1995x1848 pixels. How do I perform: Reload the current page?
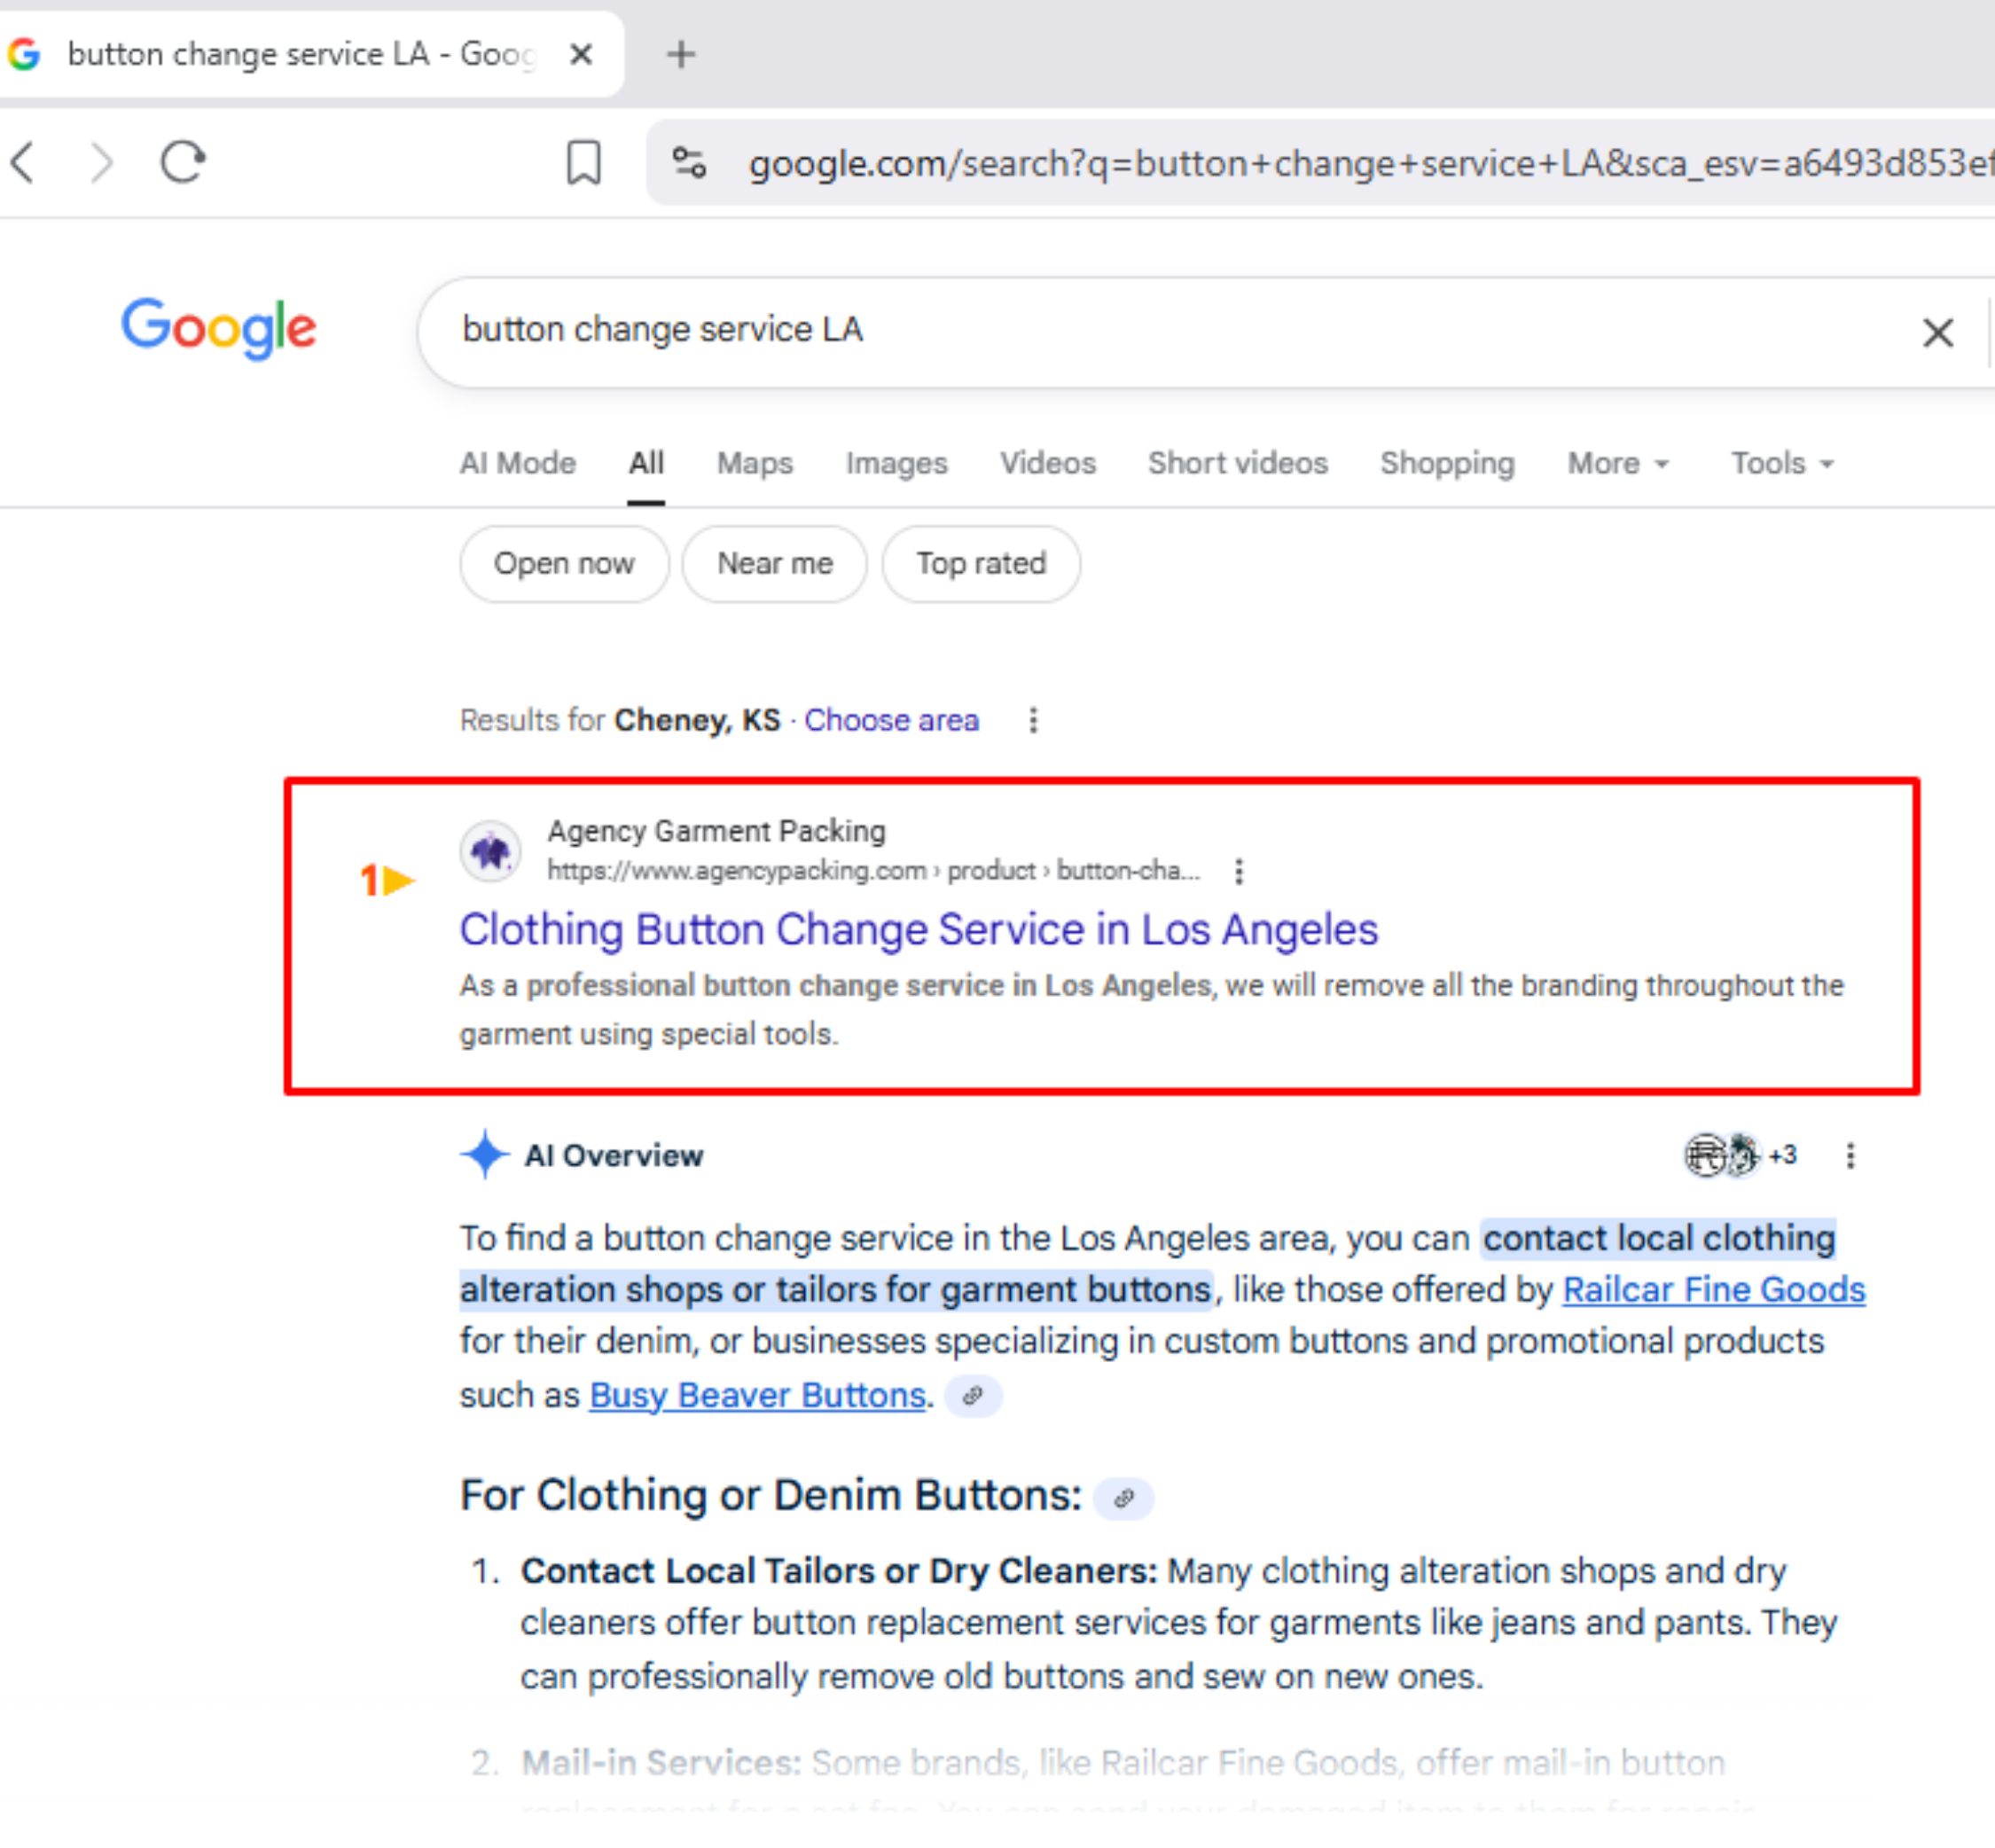pyautogui.click(x=183, y=162)
